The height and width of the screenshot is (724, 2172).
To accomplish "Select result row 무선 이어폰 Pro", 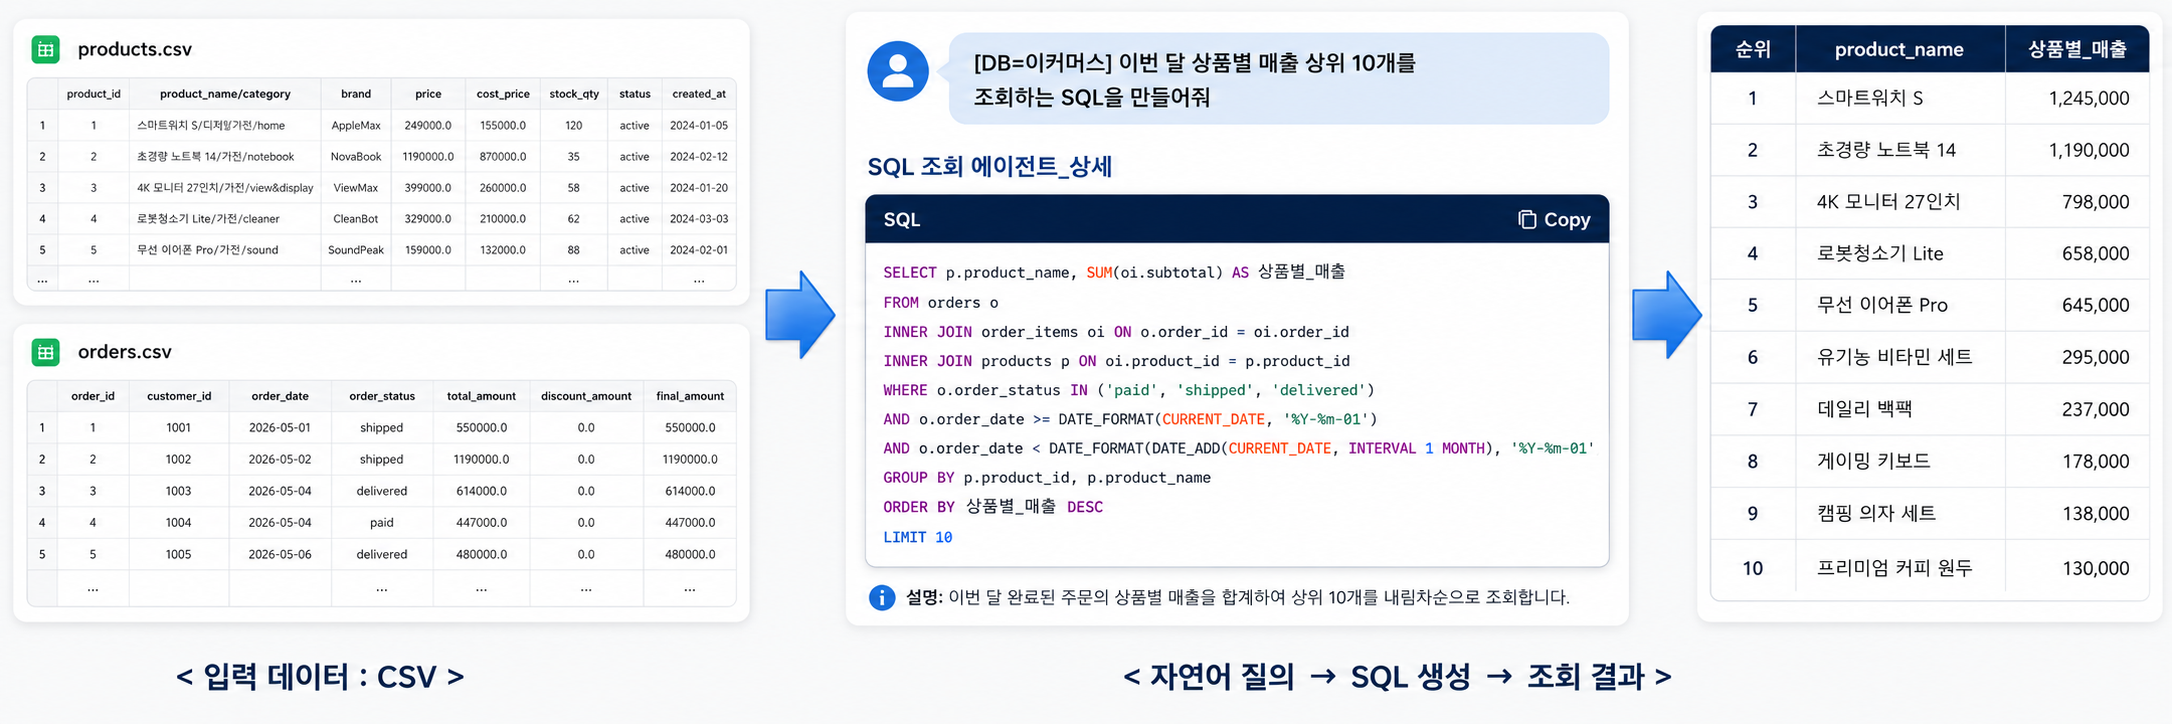I will point(1930,305).
